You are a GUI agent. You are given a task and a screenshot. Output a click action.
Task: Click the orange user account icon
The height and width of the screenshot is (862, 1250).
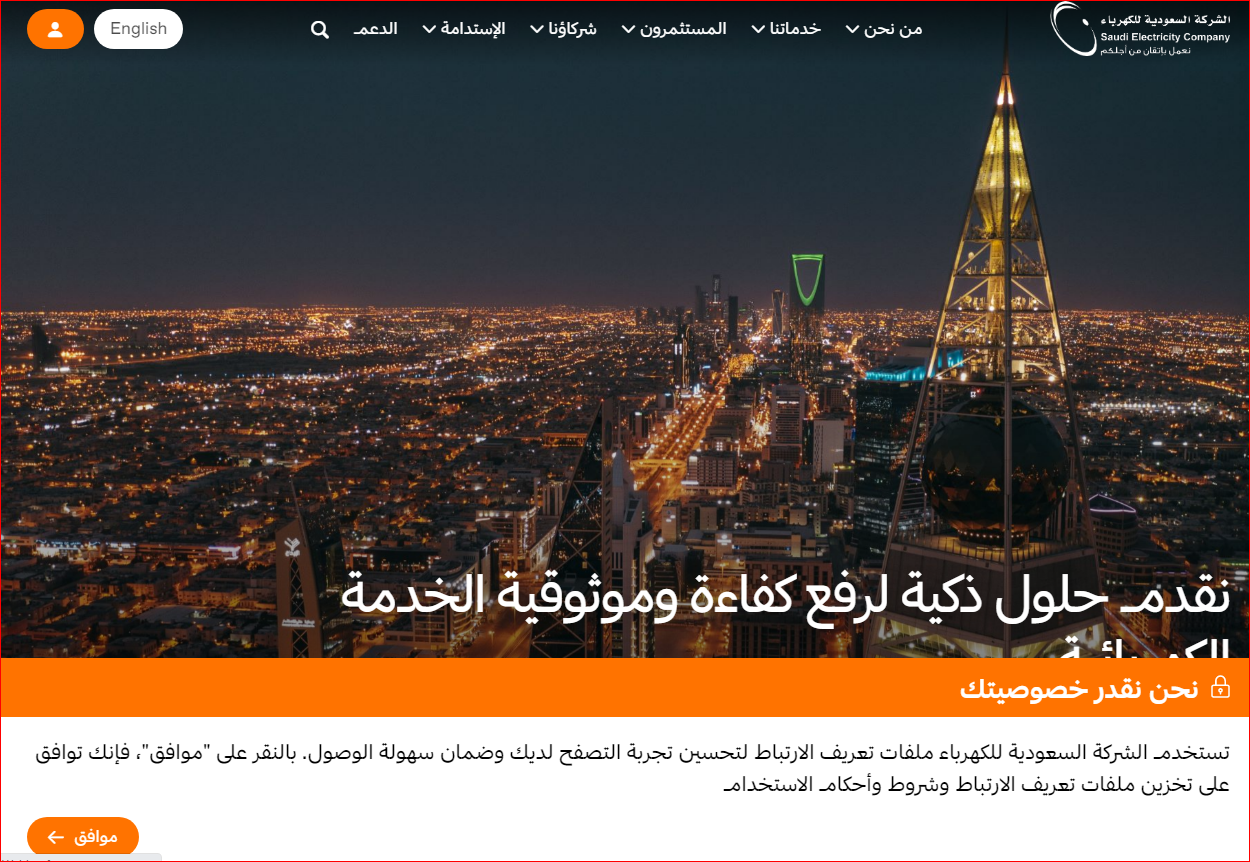click(55, 29)
